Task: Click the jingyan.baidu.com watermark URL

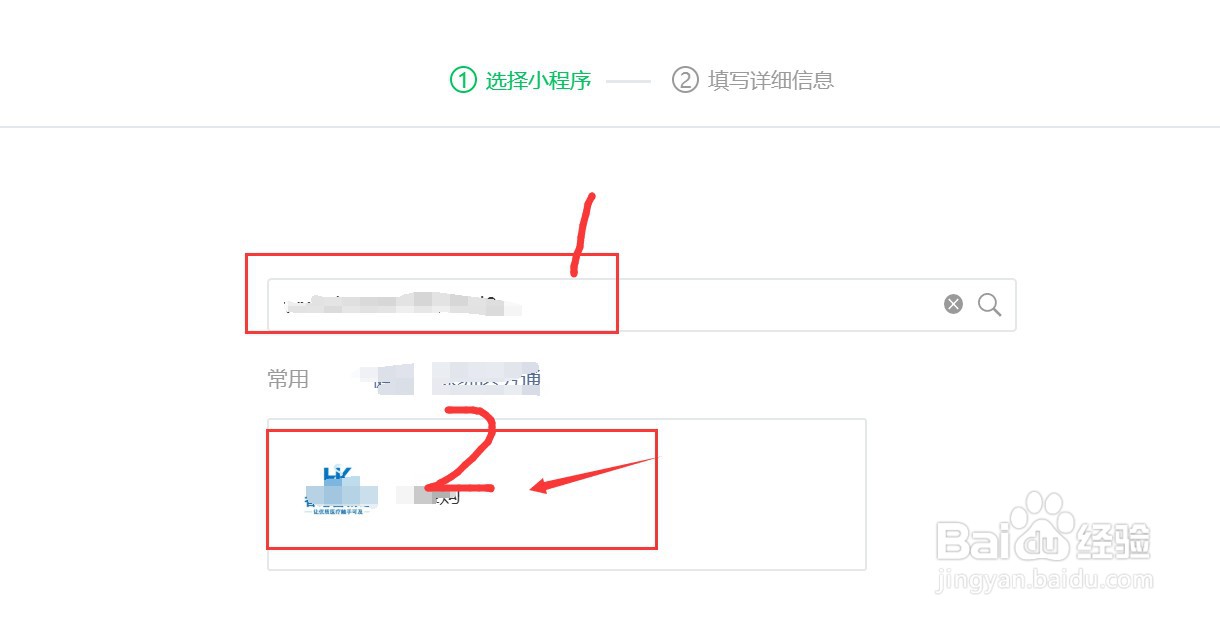Action: tap(1044, 580)
